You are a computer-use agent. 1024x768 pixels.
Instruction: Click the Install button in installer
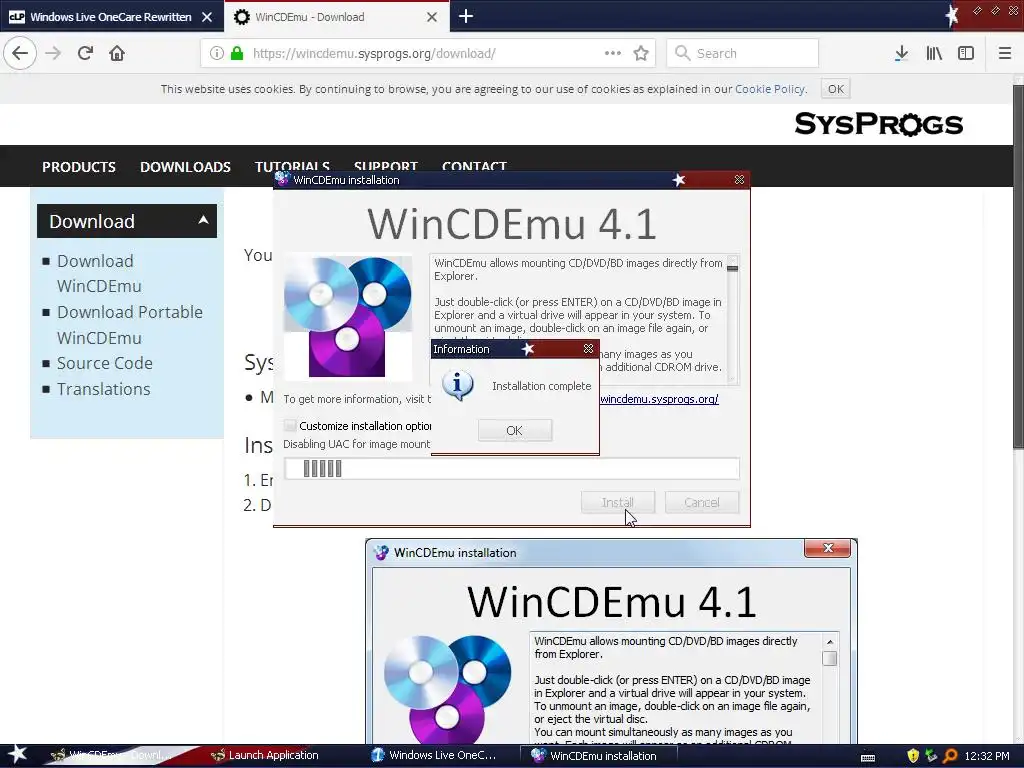point(618,502)
